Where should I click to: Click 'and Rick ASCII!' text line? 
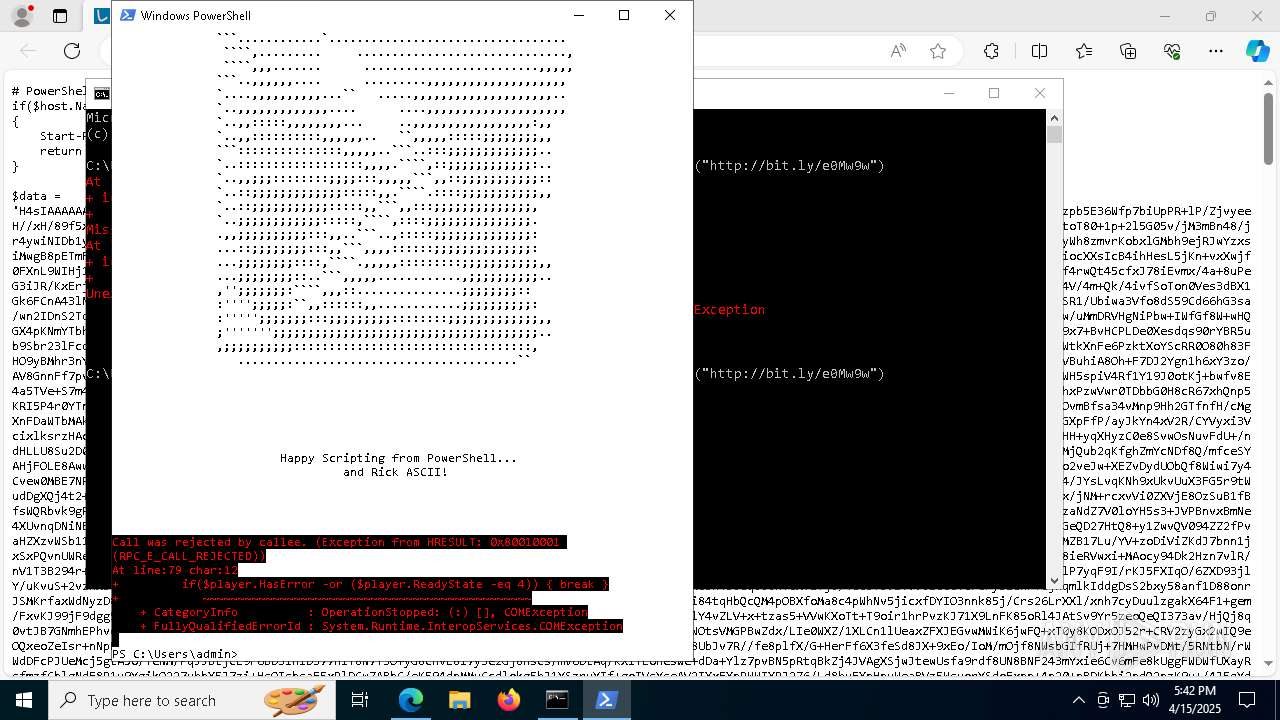pos(395,472)
